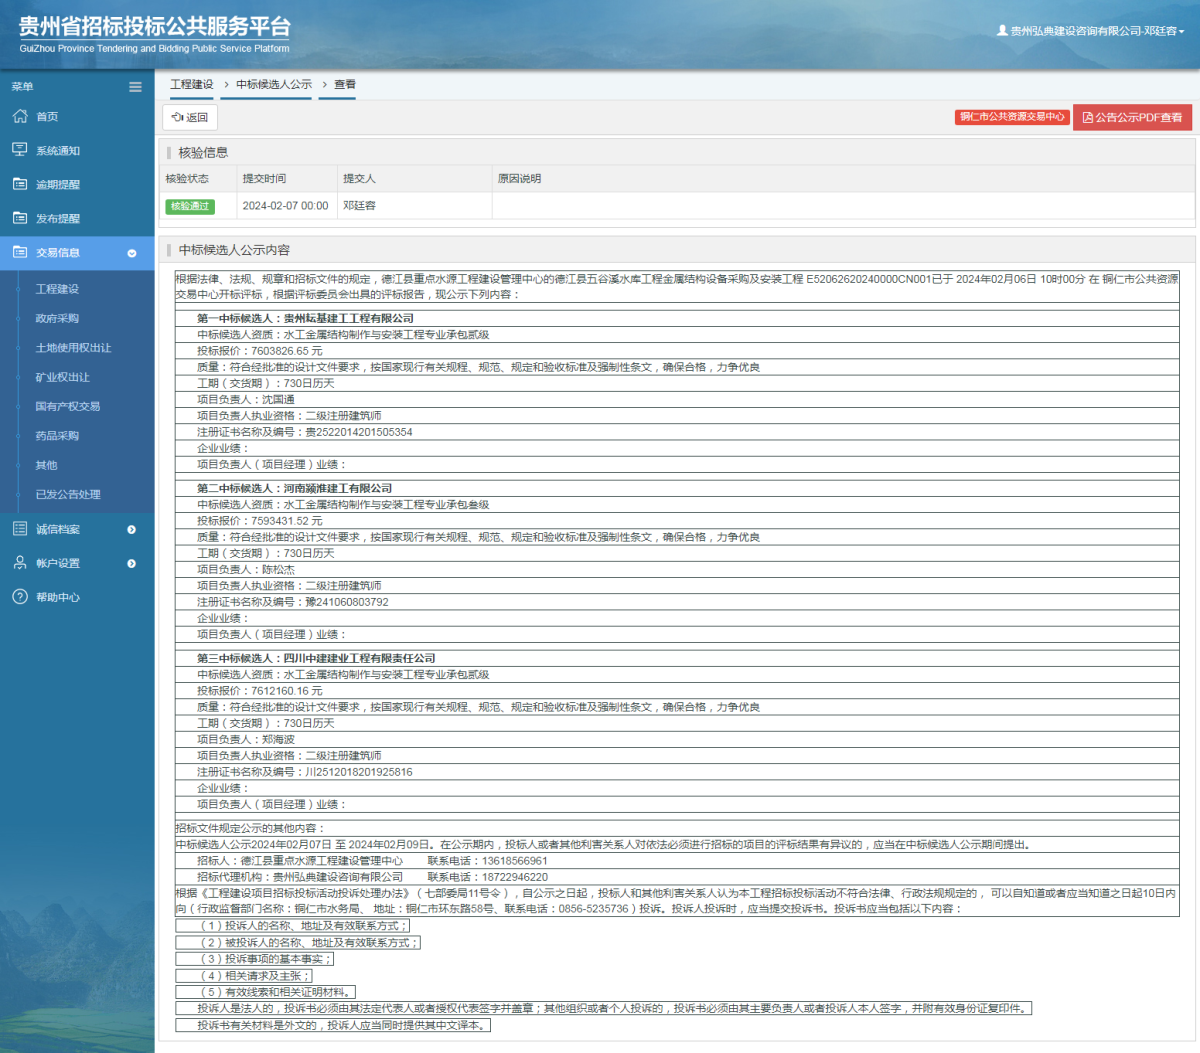This screenshot has width=1200, height=1053.
Task: Click 项目负责人：沈国通 line
Action: coord(246,399)
